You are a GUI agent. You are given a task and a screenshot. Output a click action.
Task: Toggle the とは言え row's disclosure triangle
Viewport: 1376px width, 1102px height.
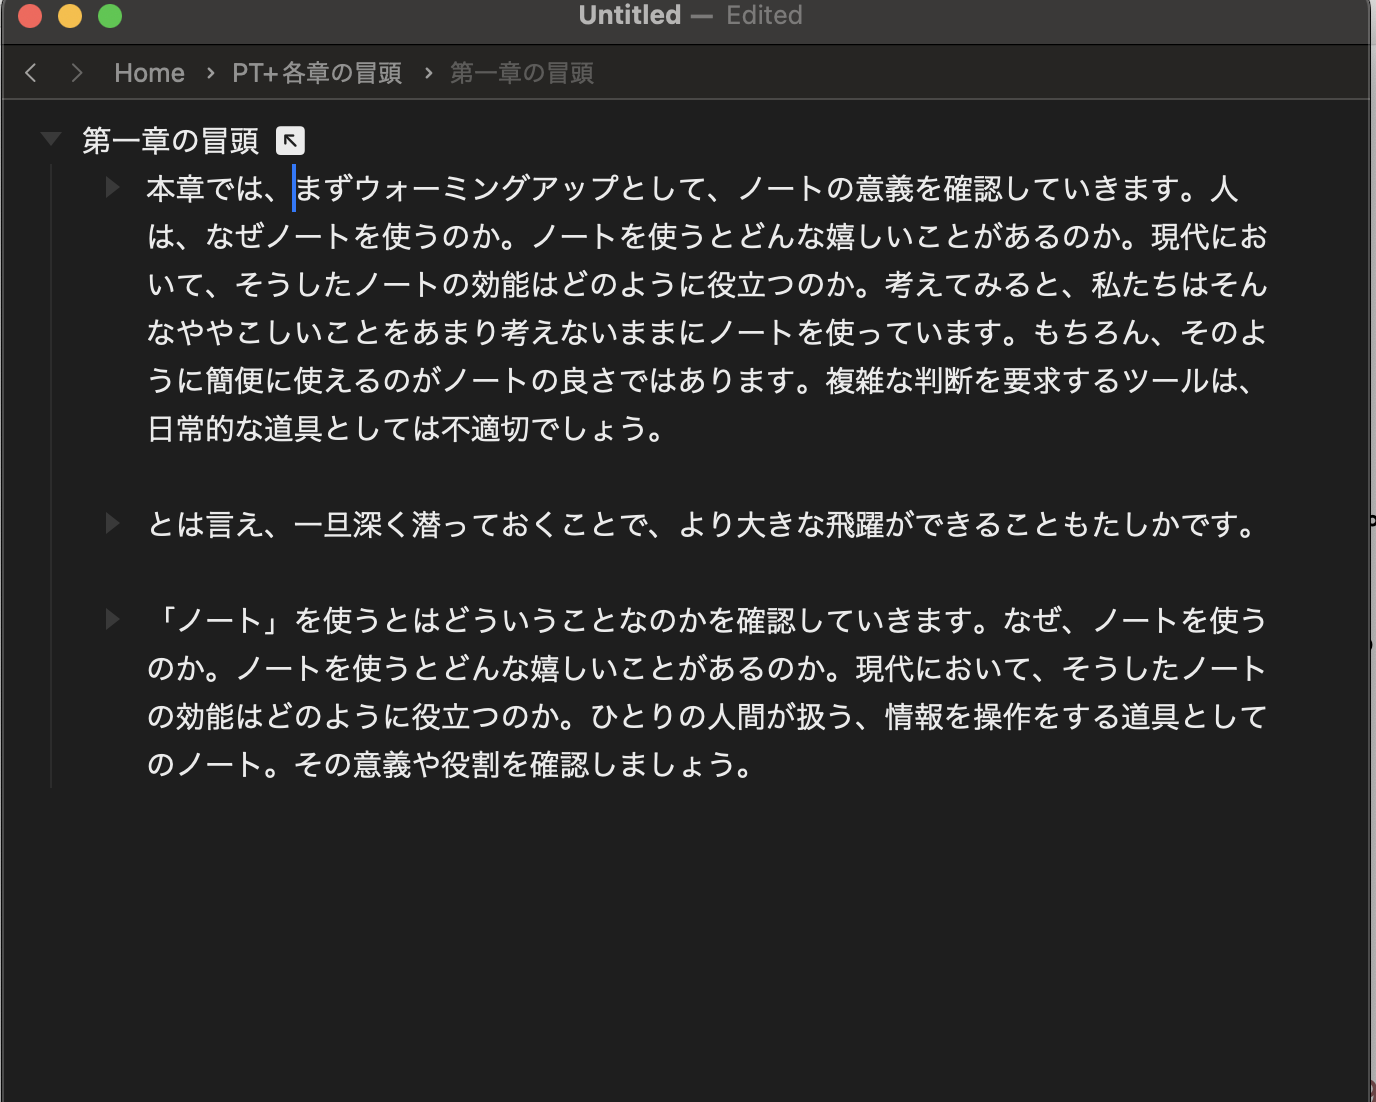coord(111,522)
